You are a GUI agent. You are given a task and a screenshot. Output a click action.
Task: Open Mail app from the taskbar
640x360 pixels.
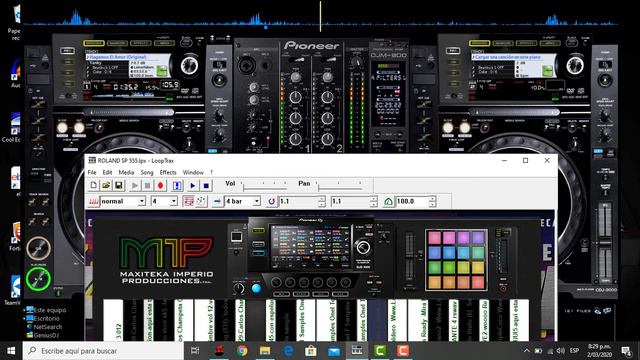(334, 351)
